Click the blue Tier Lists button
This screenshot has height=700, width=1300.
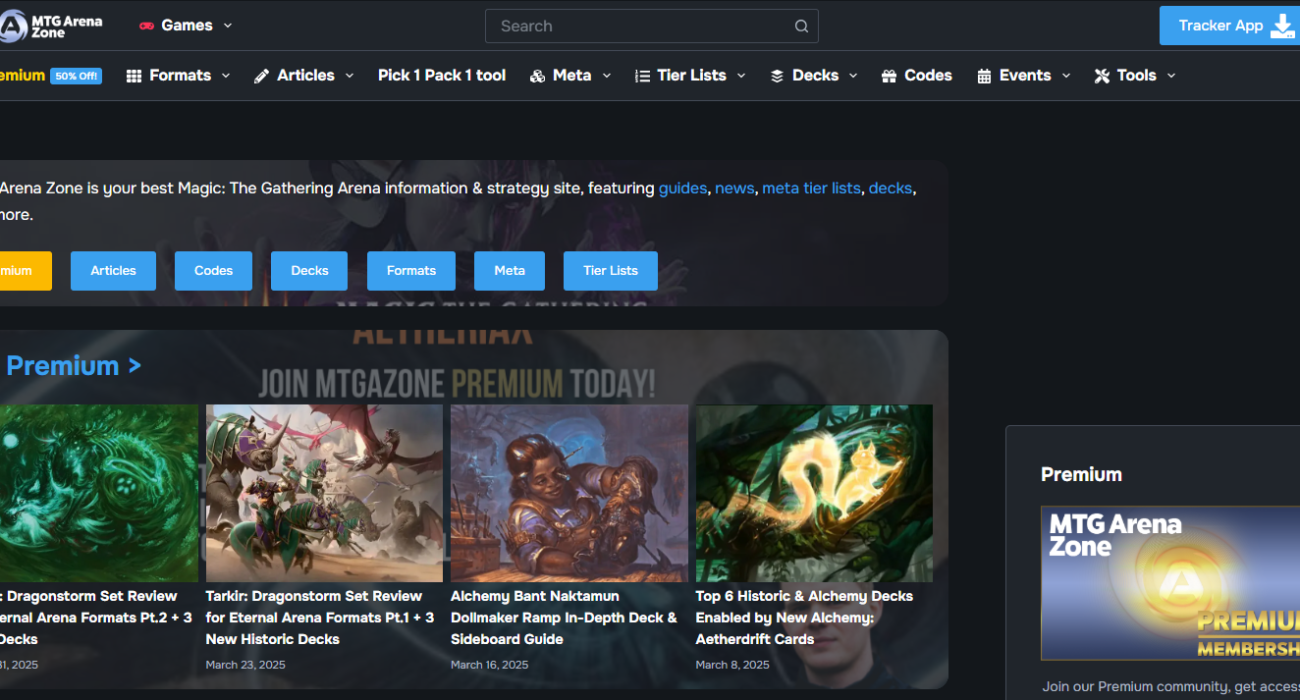click(611, 271)
